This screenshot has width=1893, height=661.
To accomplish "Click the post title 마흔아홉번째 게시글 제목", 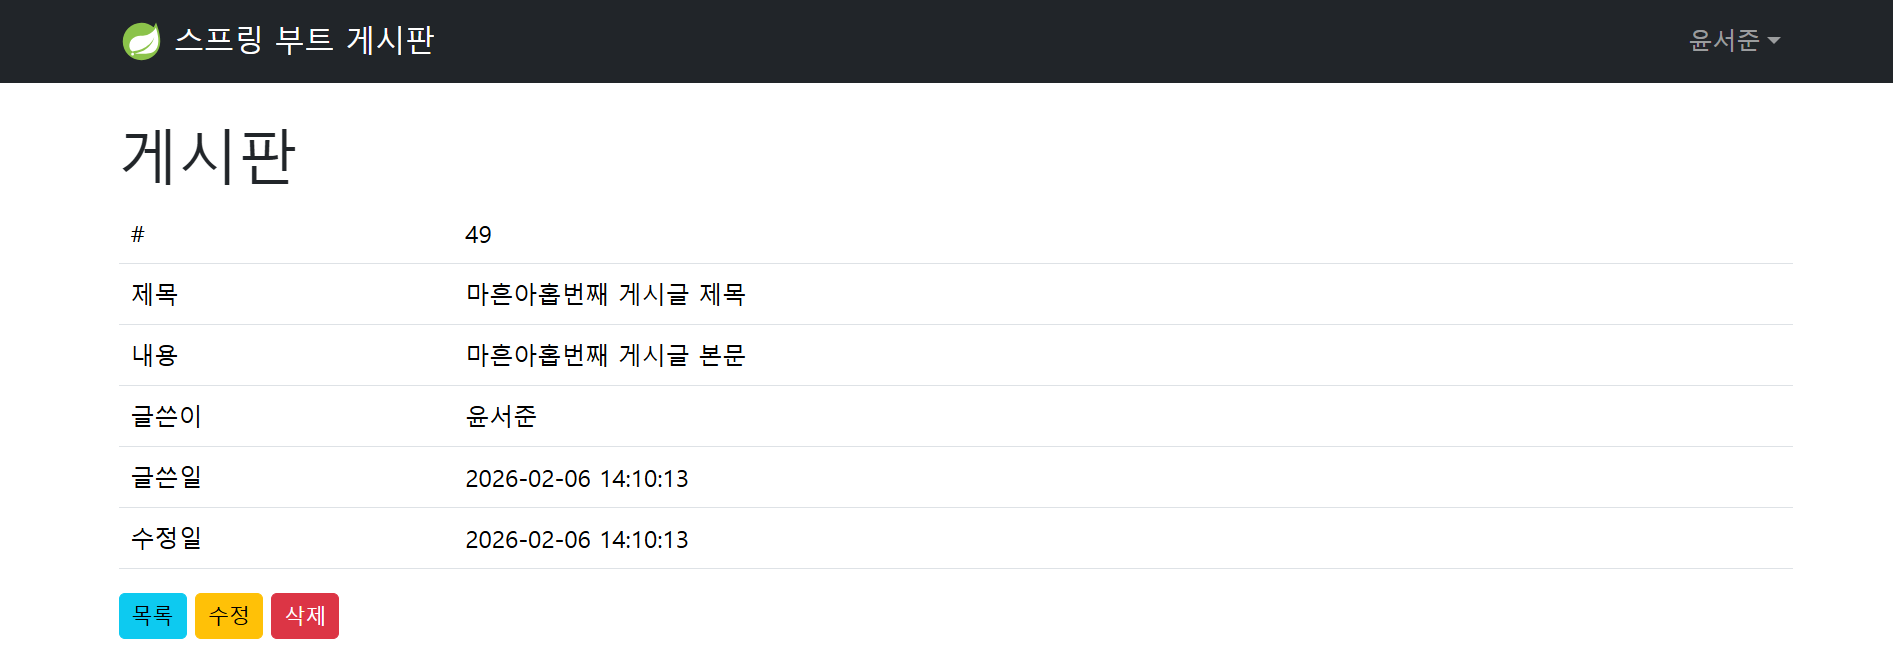I will pos(606,295).
